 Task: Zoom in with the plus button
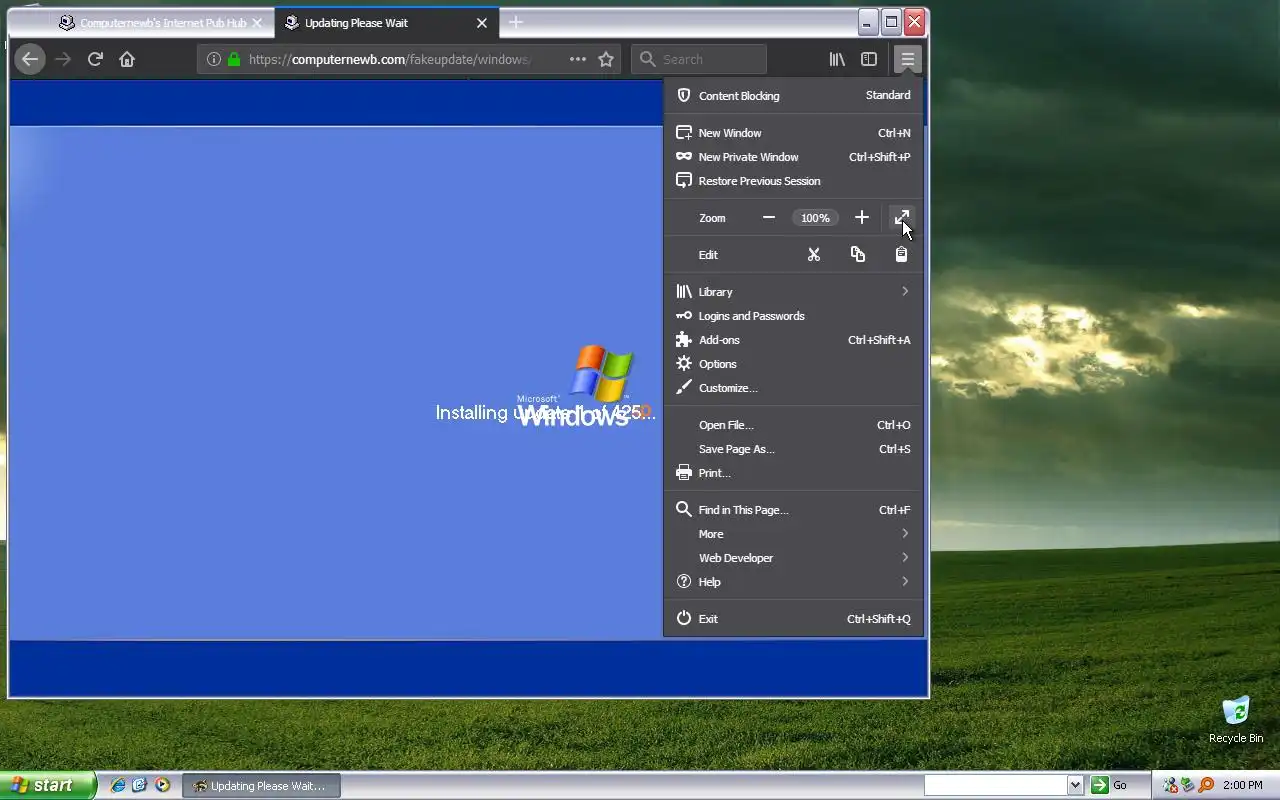[x=862, y=217]
